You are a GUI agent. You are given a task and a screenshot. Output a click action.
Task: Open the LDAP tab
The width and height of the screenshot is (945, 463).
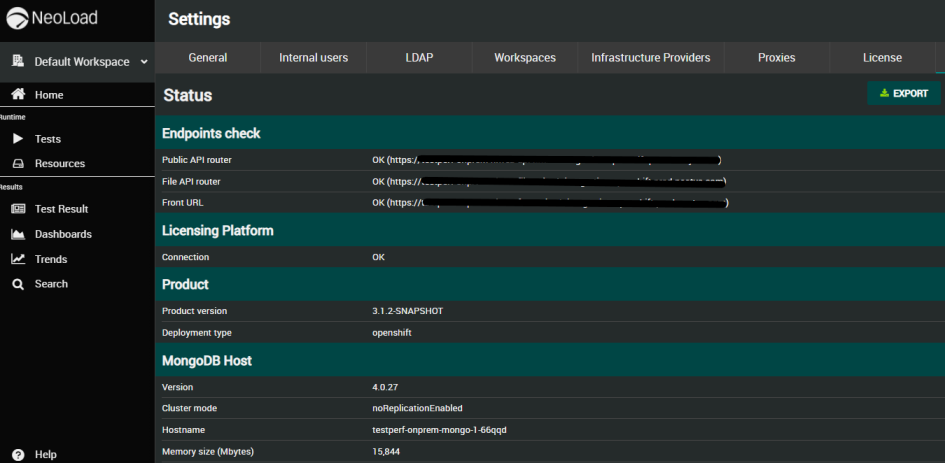click(x=419, y=58)
